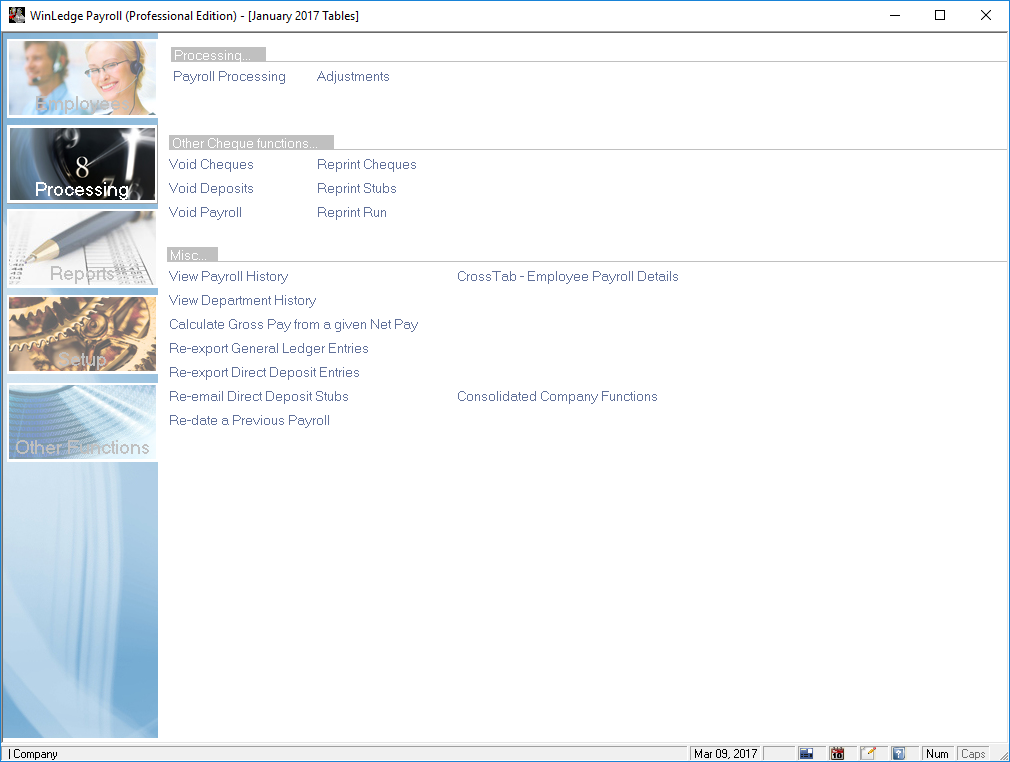The height and width of the screenshot is (762, 1010).
Task: Select Void Cheques
Action: click(x=211, y=165)
